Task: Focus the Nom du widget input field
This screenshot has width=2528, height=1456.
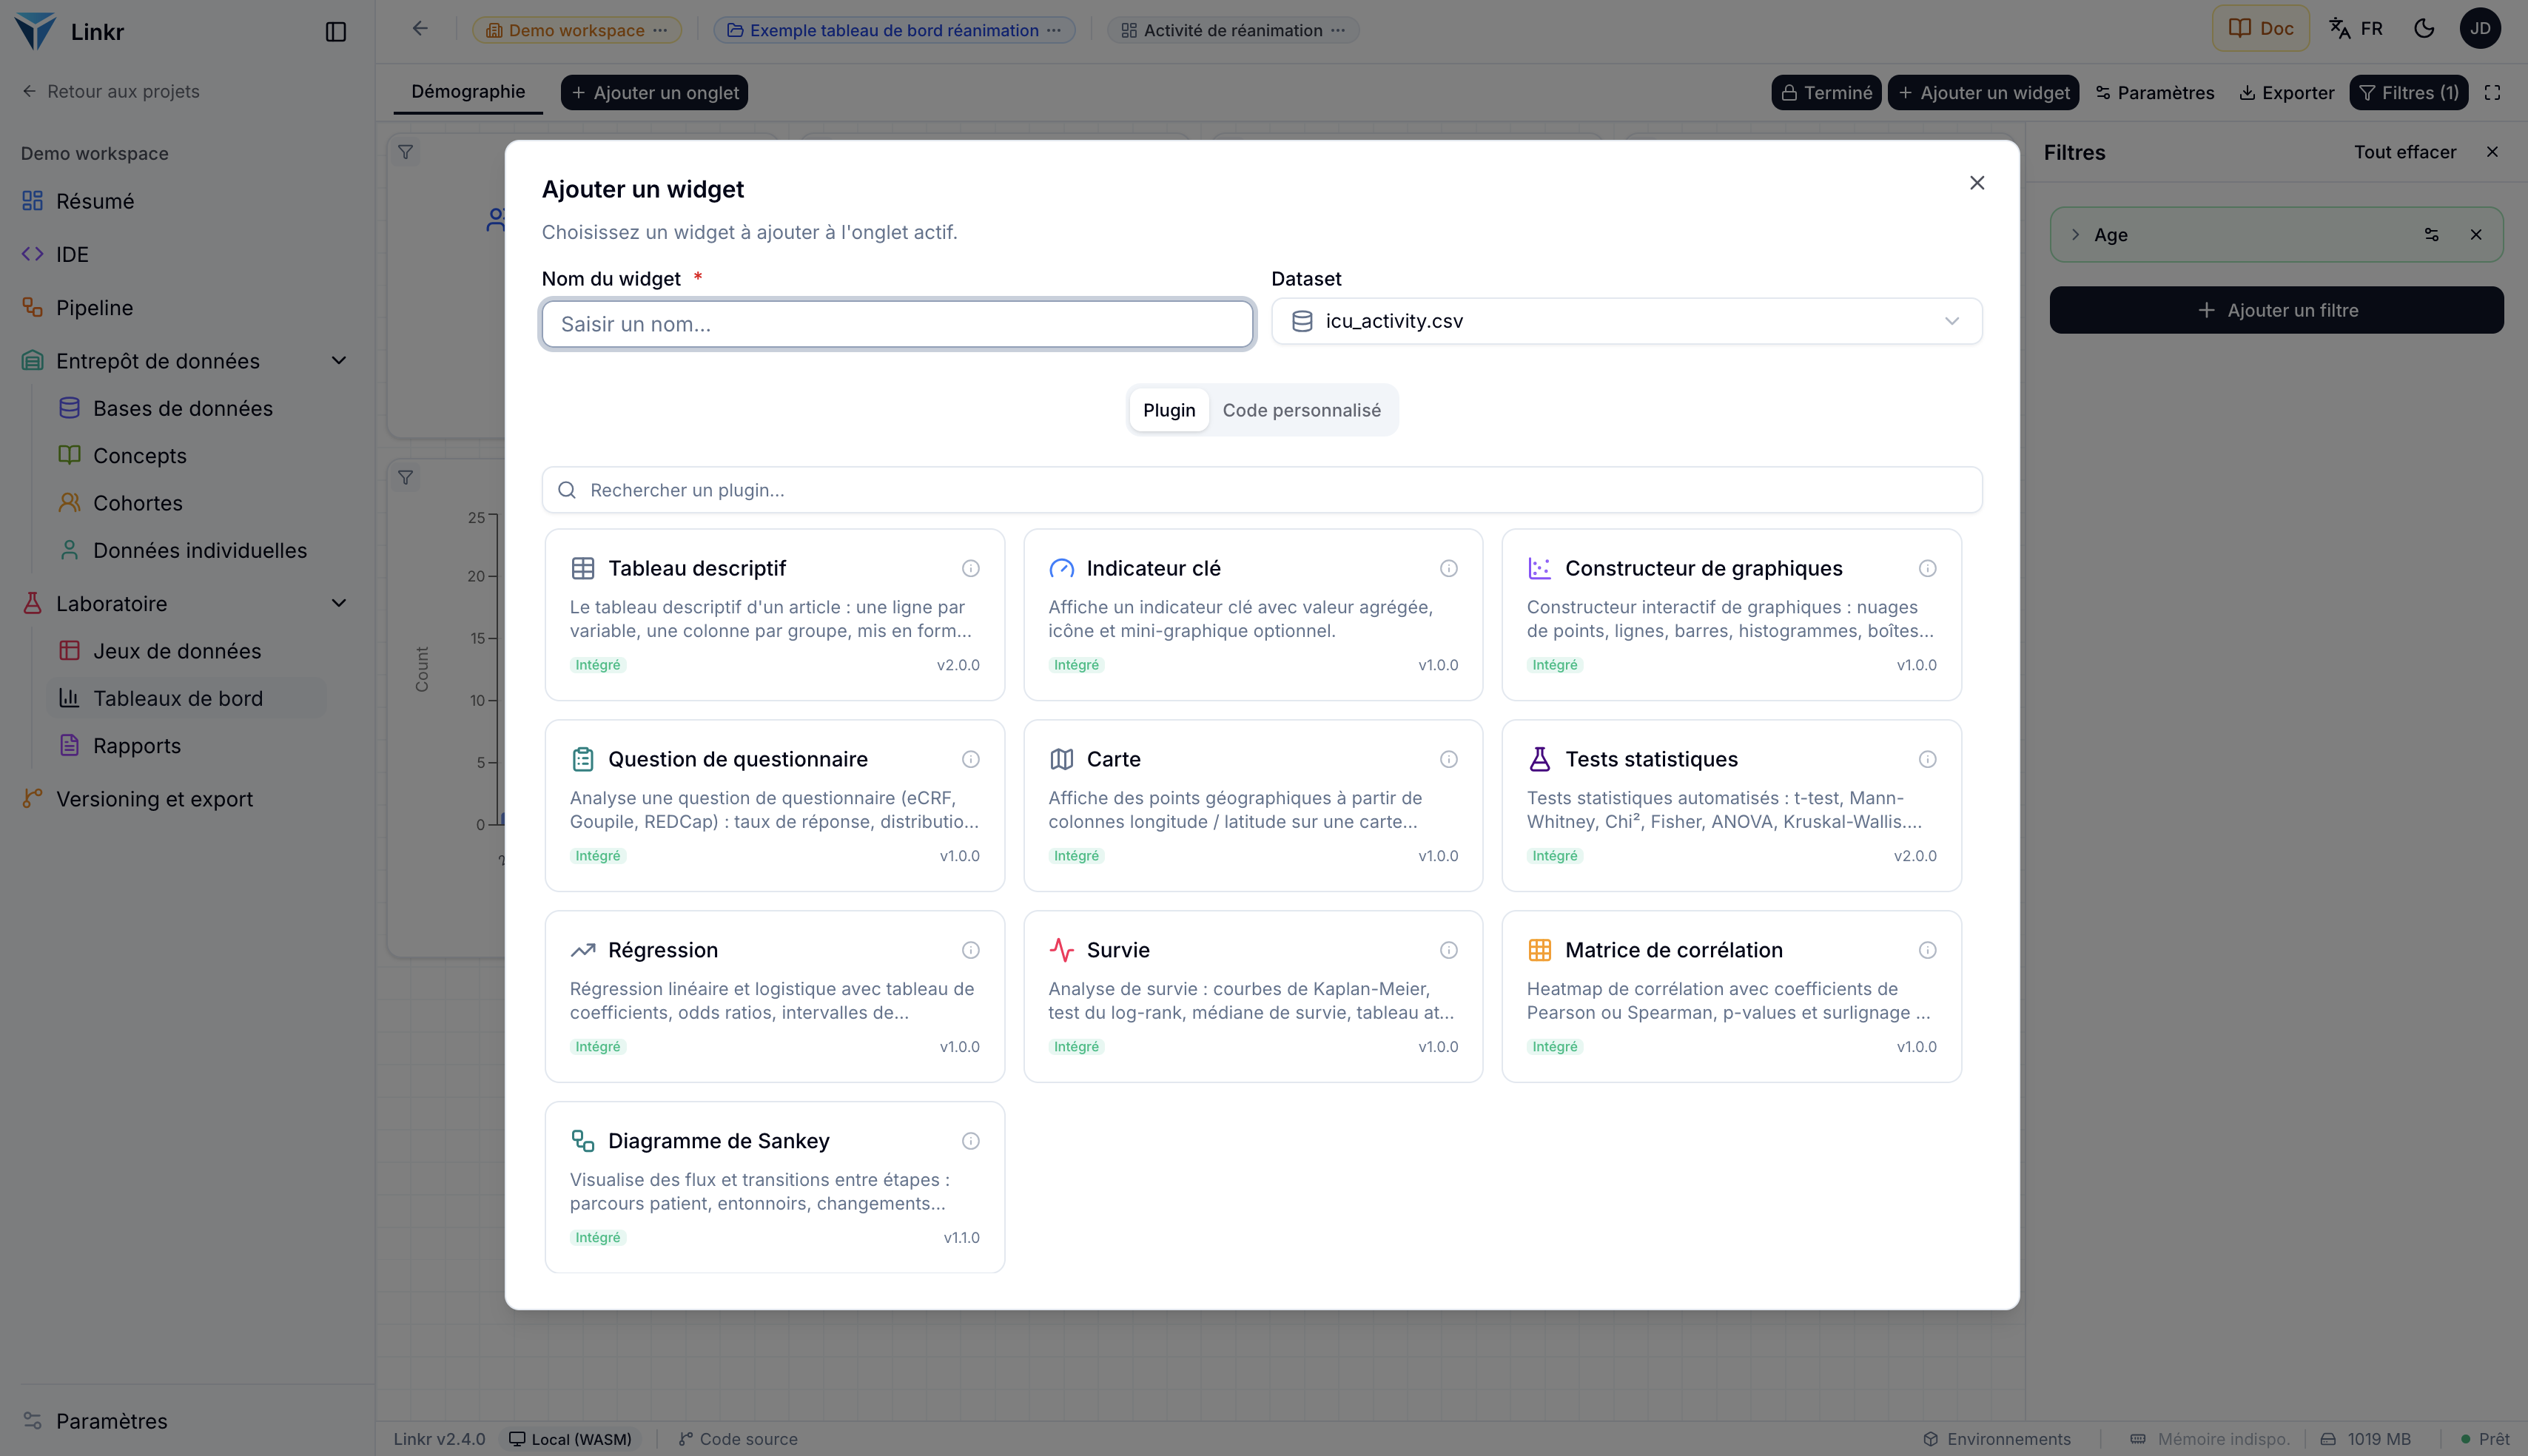Action: (897, 324)
